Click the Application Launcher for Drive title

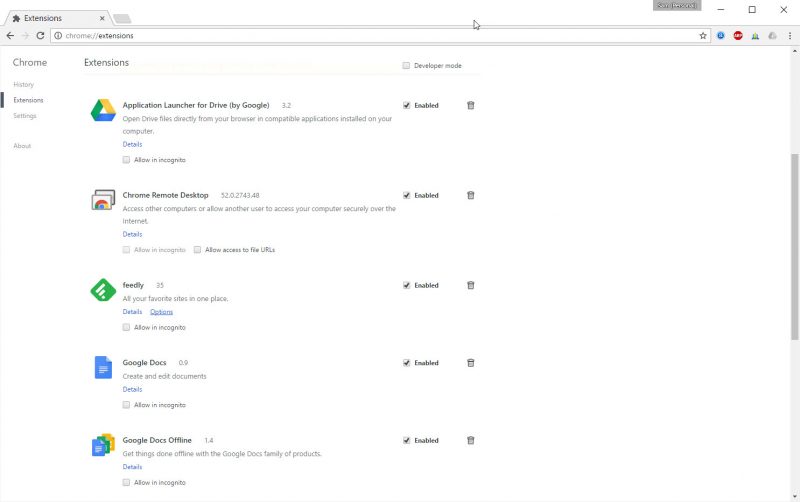coord(196,105)
